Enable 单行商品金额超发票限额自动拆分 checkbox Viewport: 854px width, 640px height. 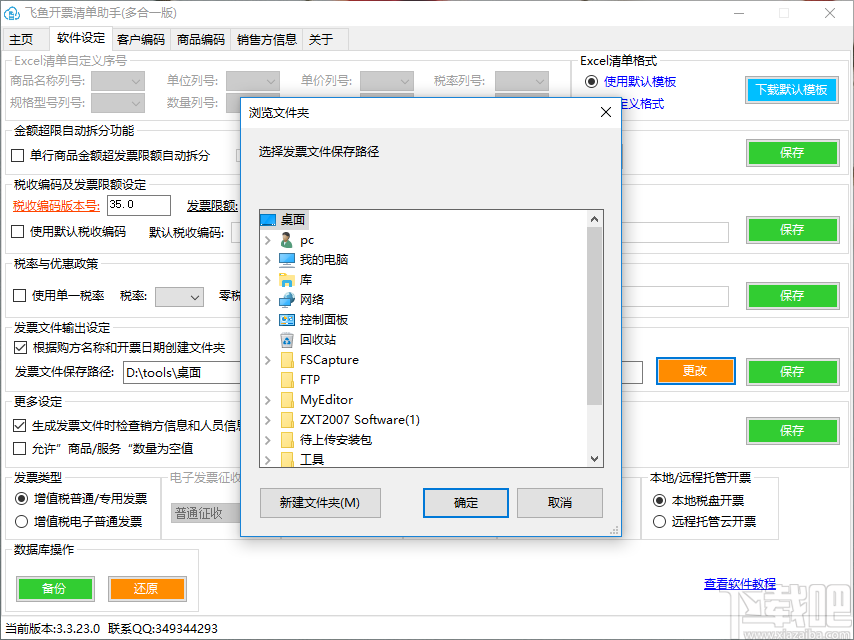pyautogui.click(x=17, y=154)
